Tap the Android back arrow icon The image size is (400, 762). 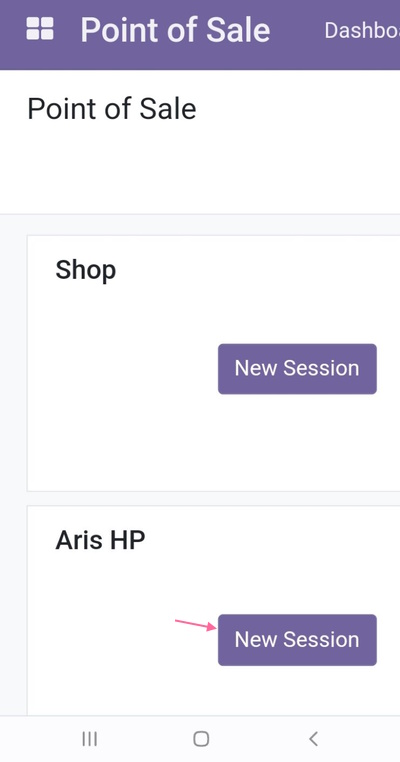coord(313,739)
